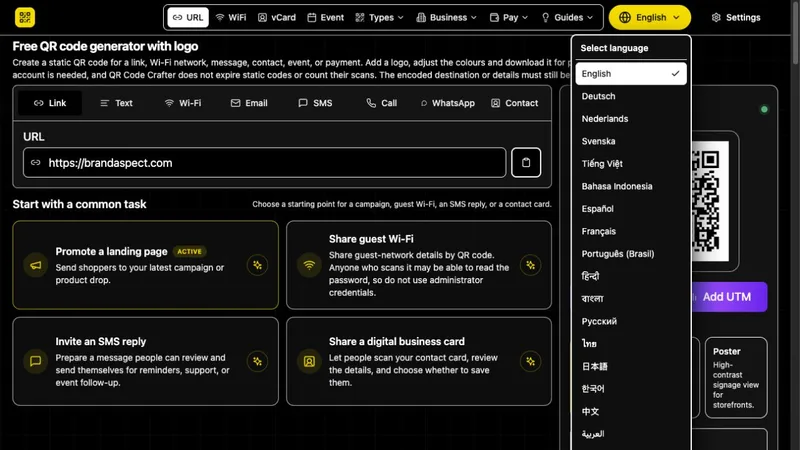The width and height of the screenshot is (800, 450).
Task: Open the vCard generator in top nav
Action: tap(277, 17)
